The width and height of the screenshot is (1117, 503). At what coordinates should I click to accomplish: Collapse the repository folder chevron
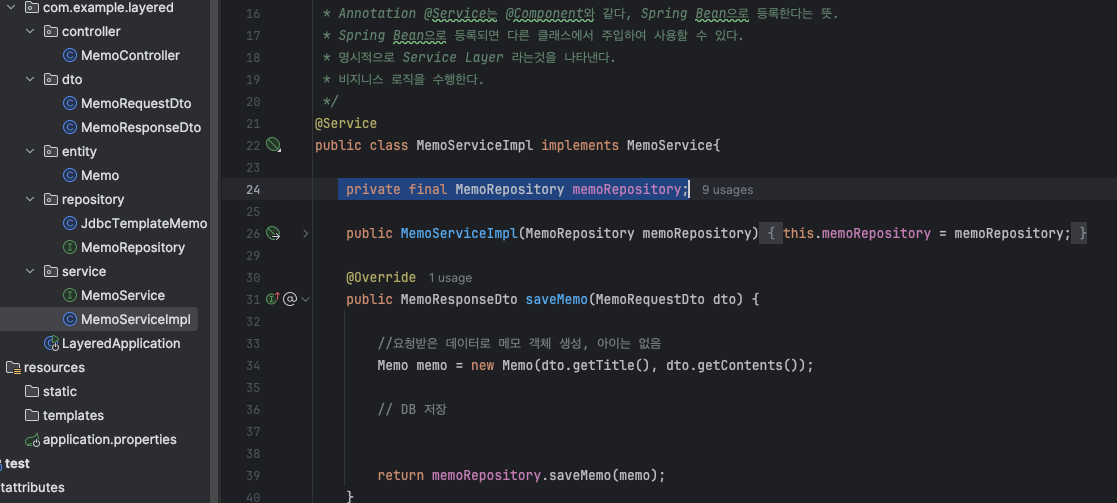coord(30,199)
